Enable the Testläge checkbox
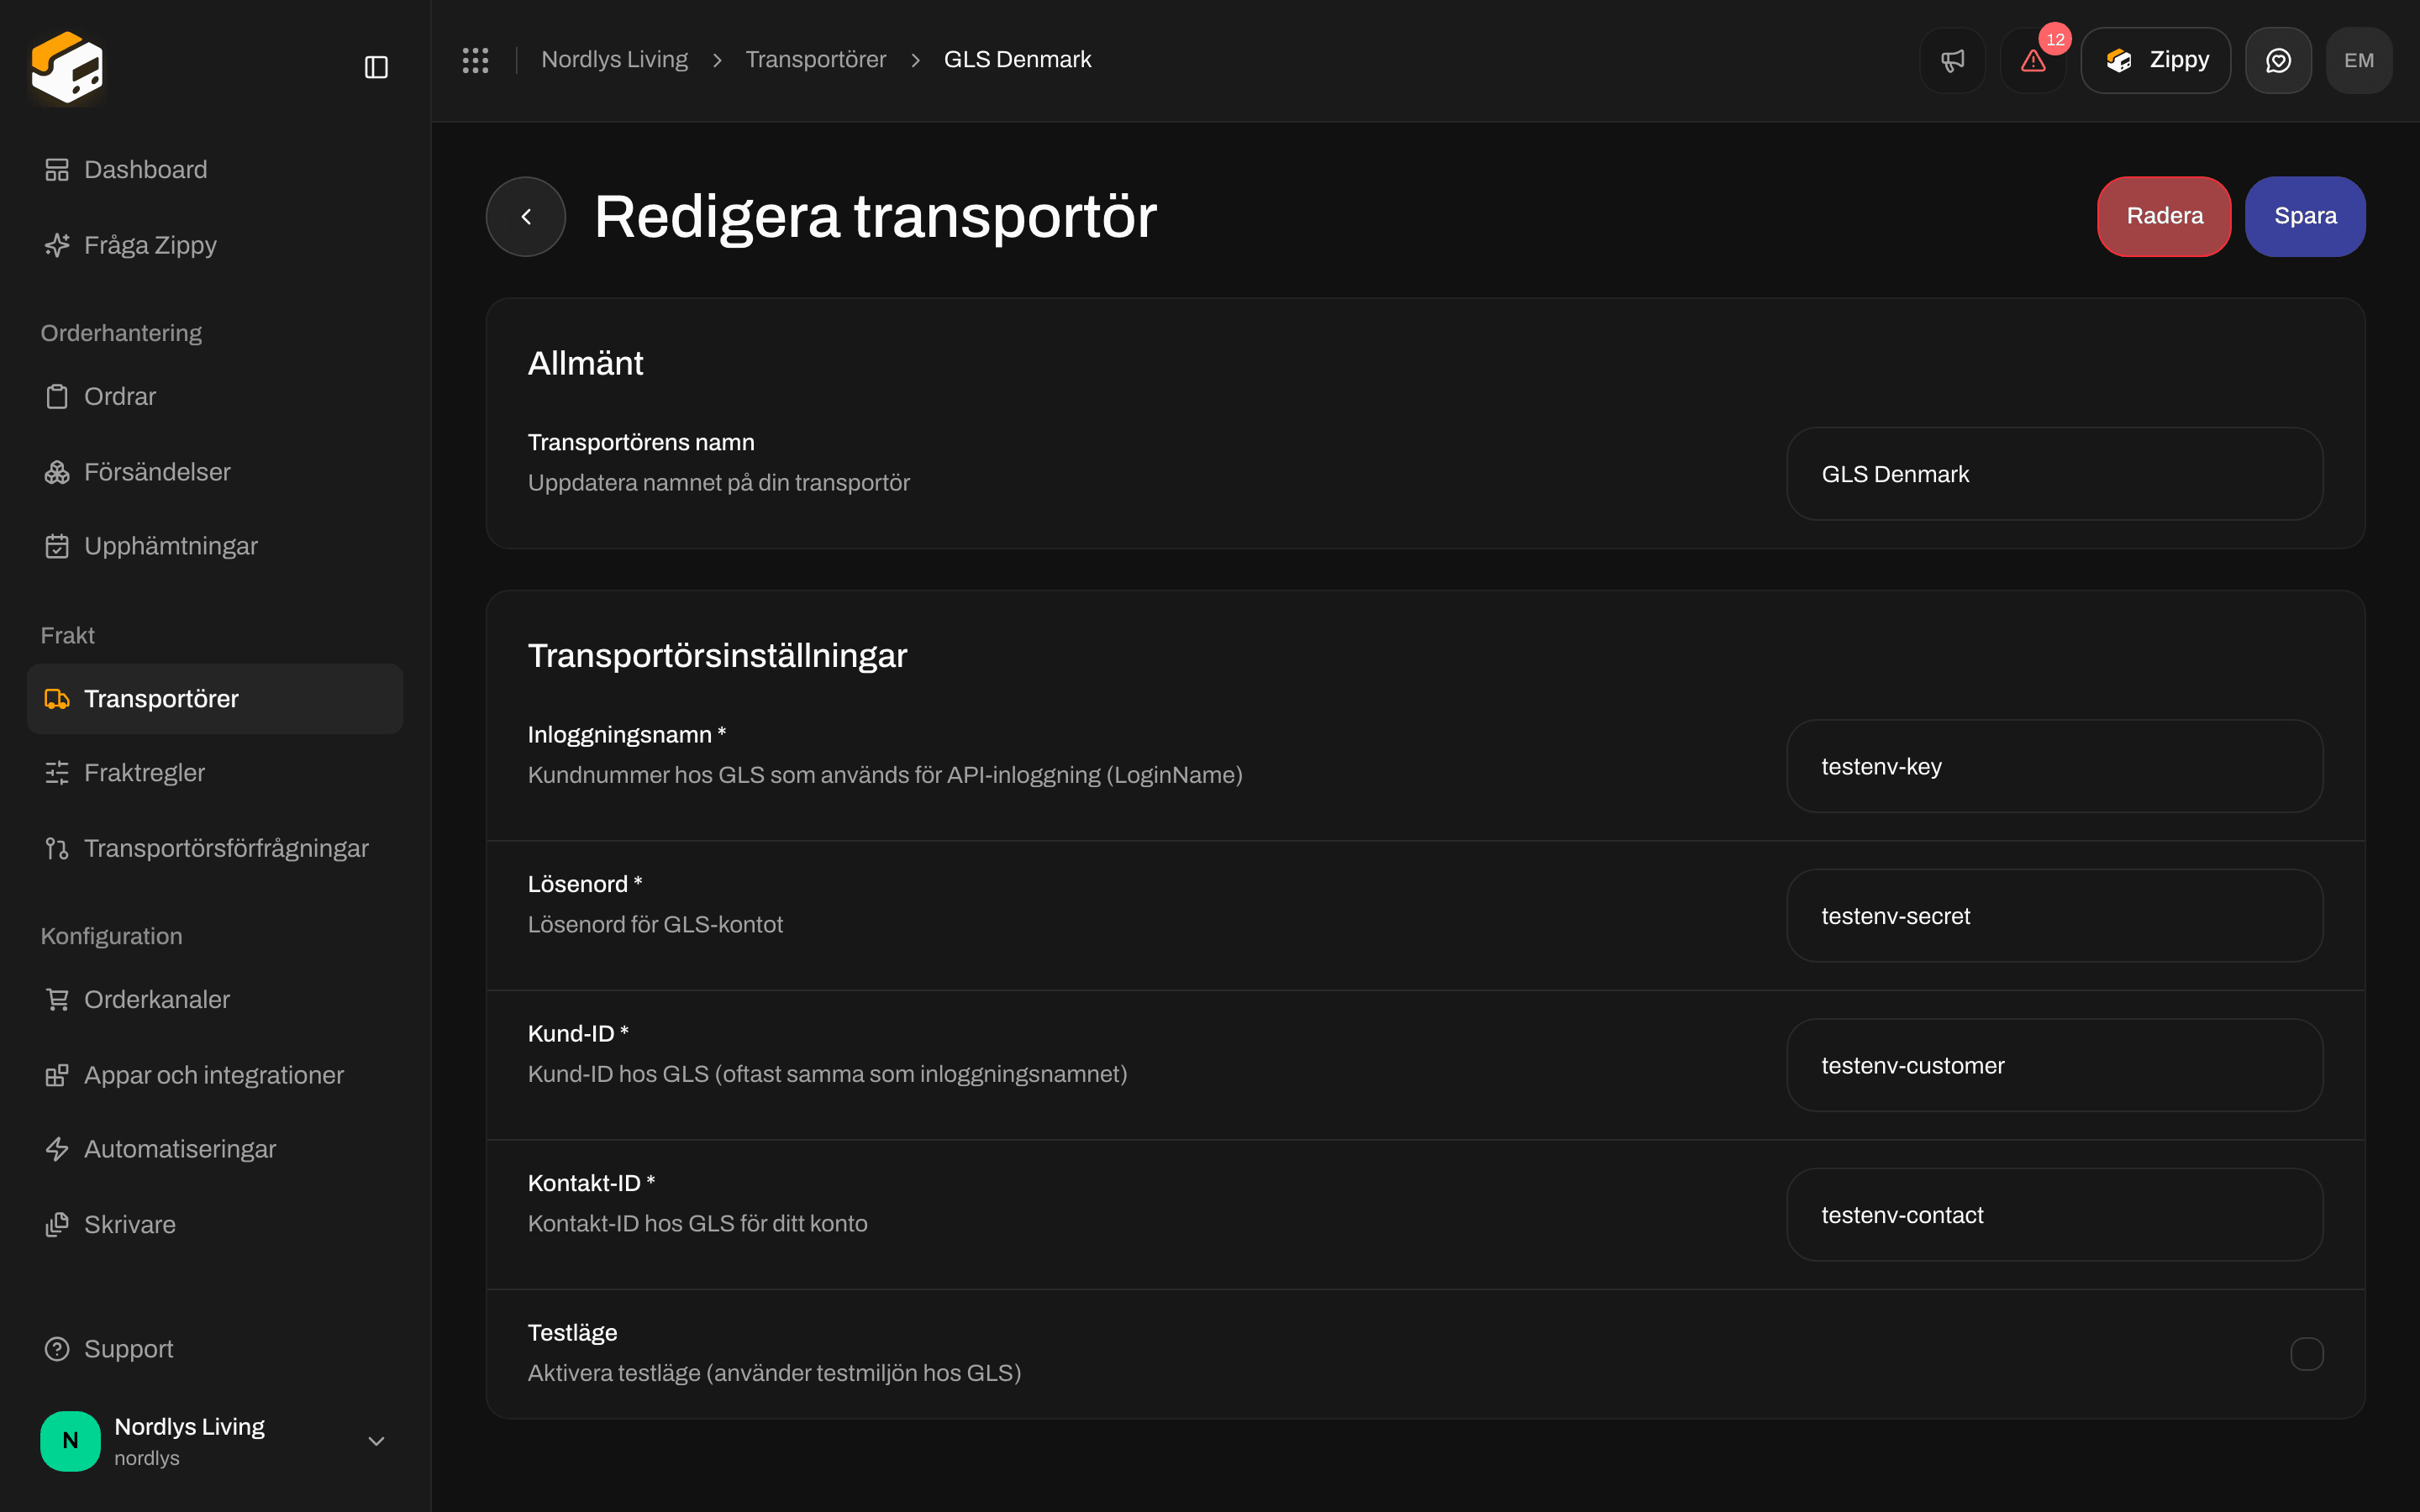 (x=2306, y=1354)
